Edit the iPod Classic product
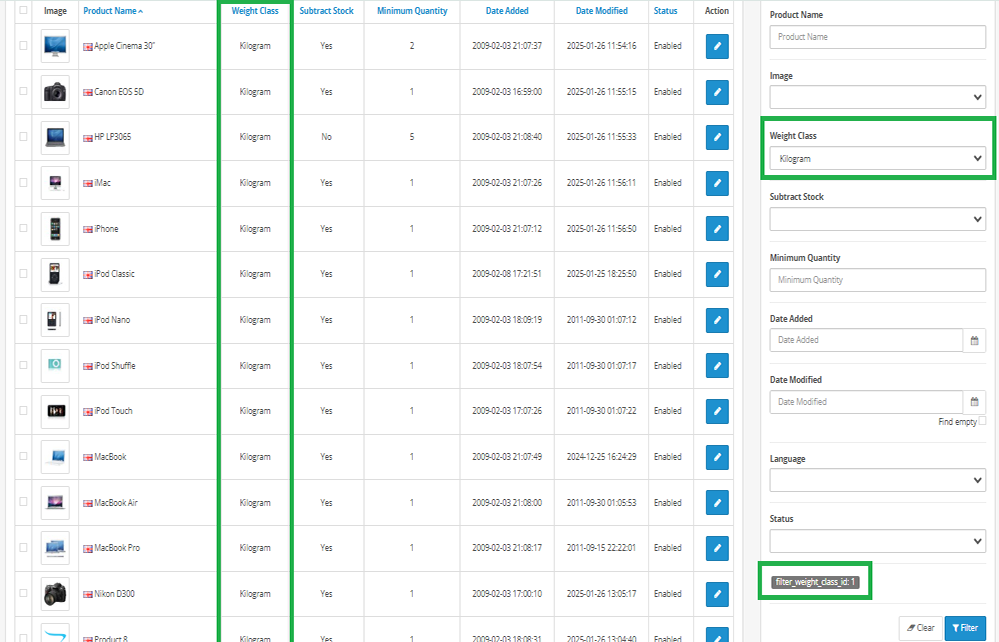This screenshot has height=642, width=999. tap(717, 275)
